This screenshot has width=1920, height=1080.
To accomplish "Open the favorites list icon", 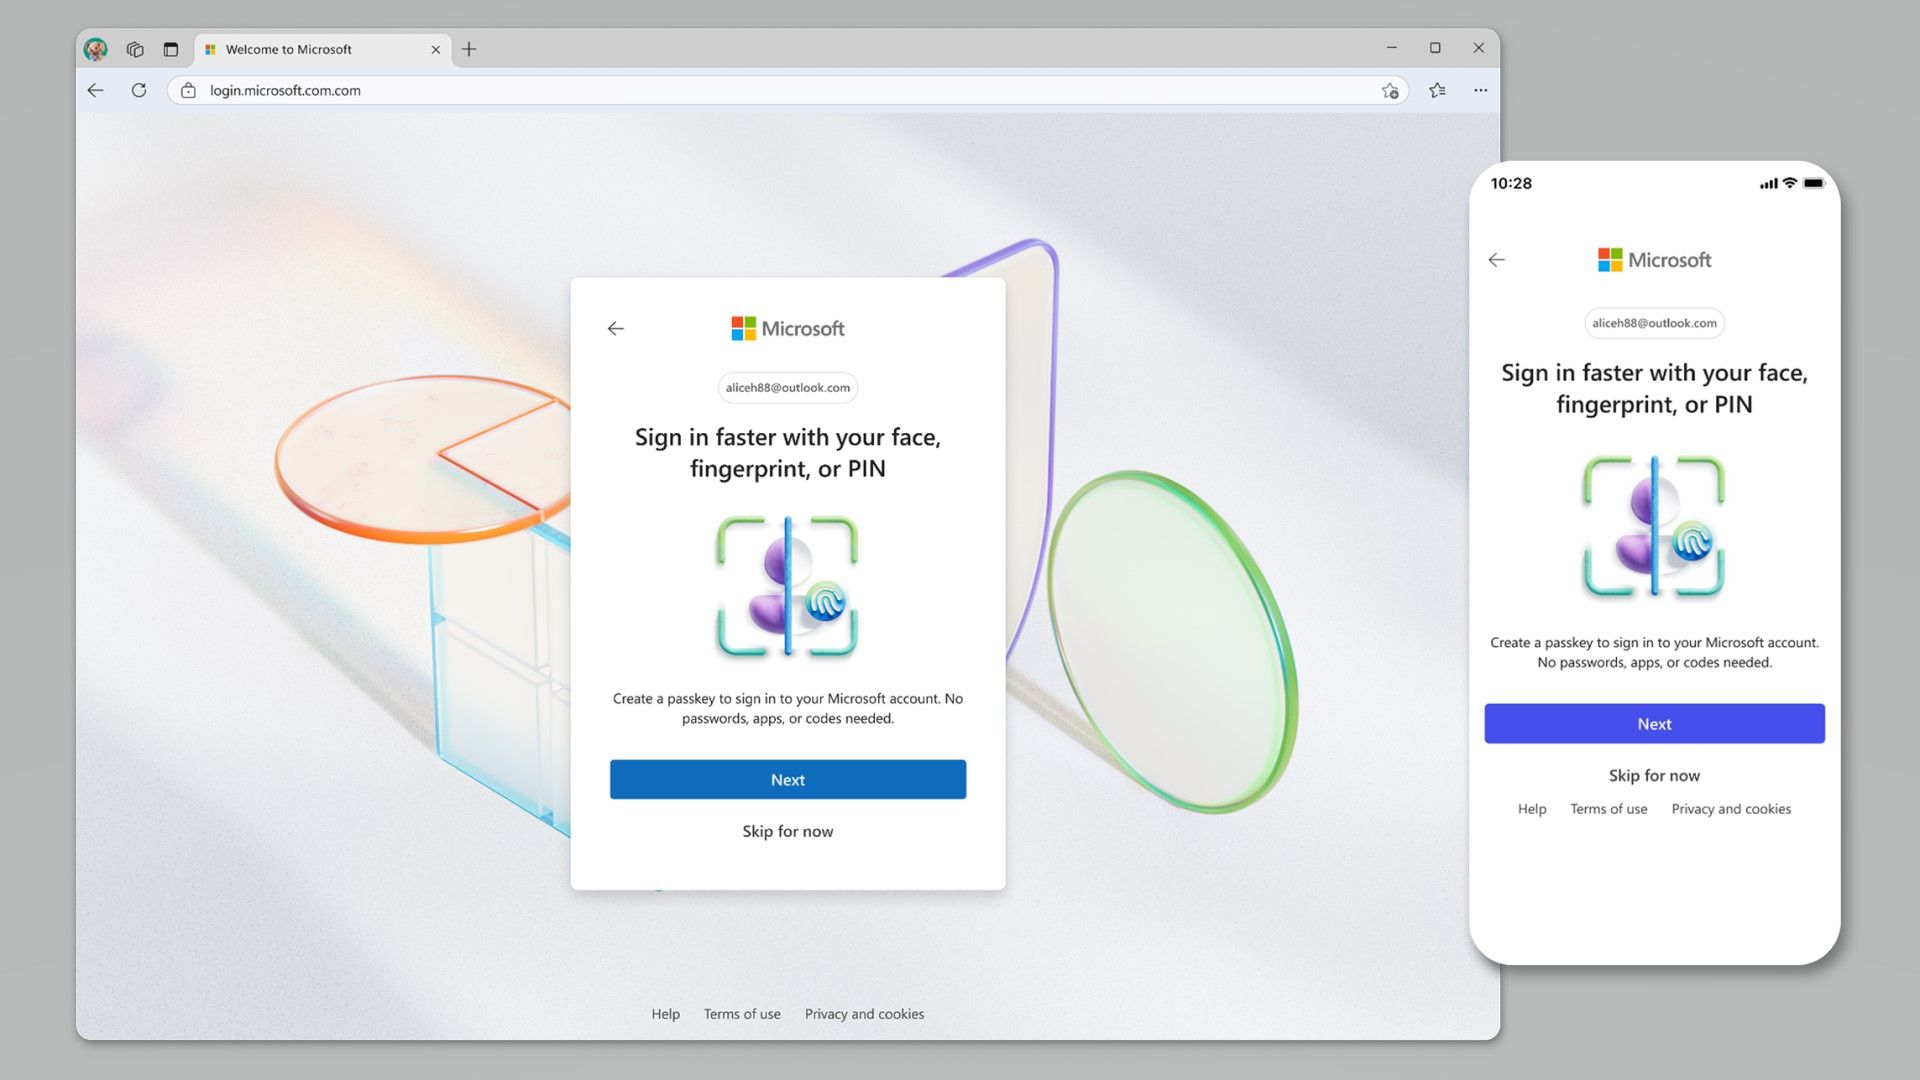I will (1437, 90).
